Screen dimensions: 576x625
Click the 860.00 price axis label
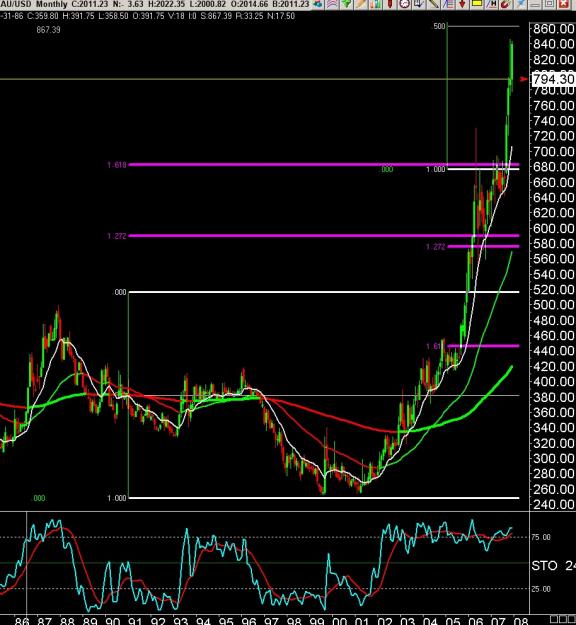click(x=554, y=29)
